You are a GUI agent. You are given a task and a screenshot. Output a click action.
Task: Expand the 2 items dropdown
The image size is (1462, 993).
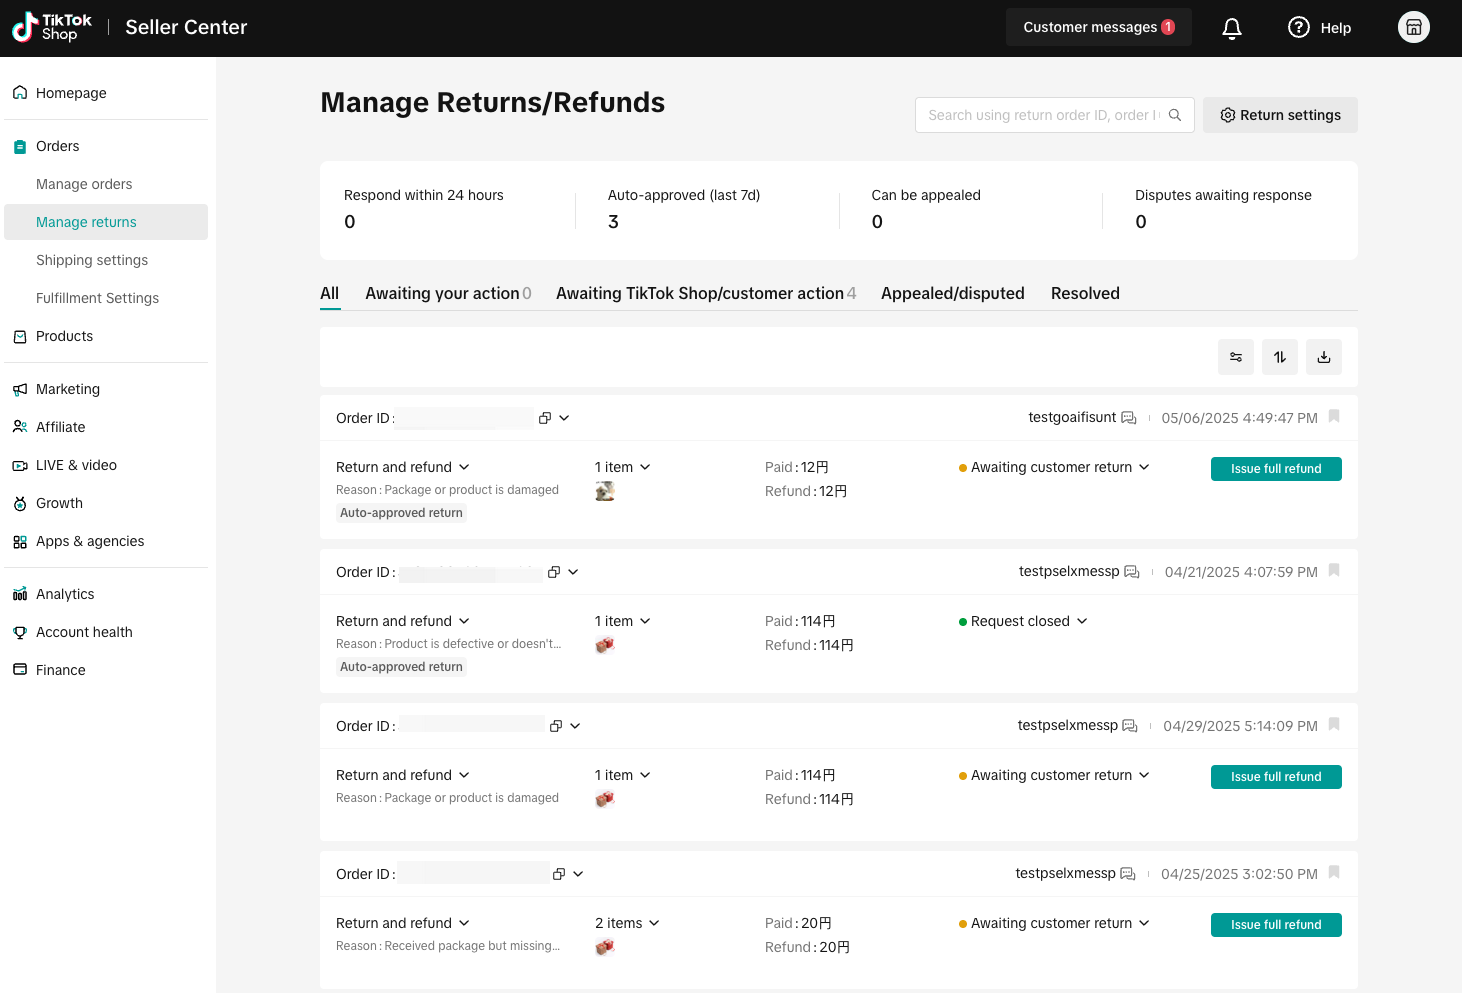[x=654, y=923]
